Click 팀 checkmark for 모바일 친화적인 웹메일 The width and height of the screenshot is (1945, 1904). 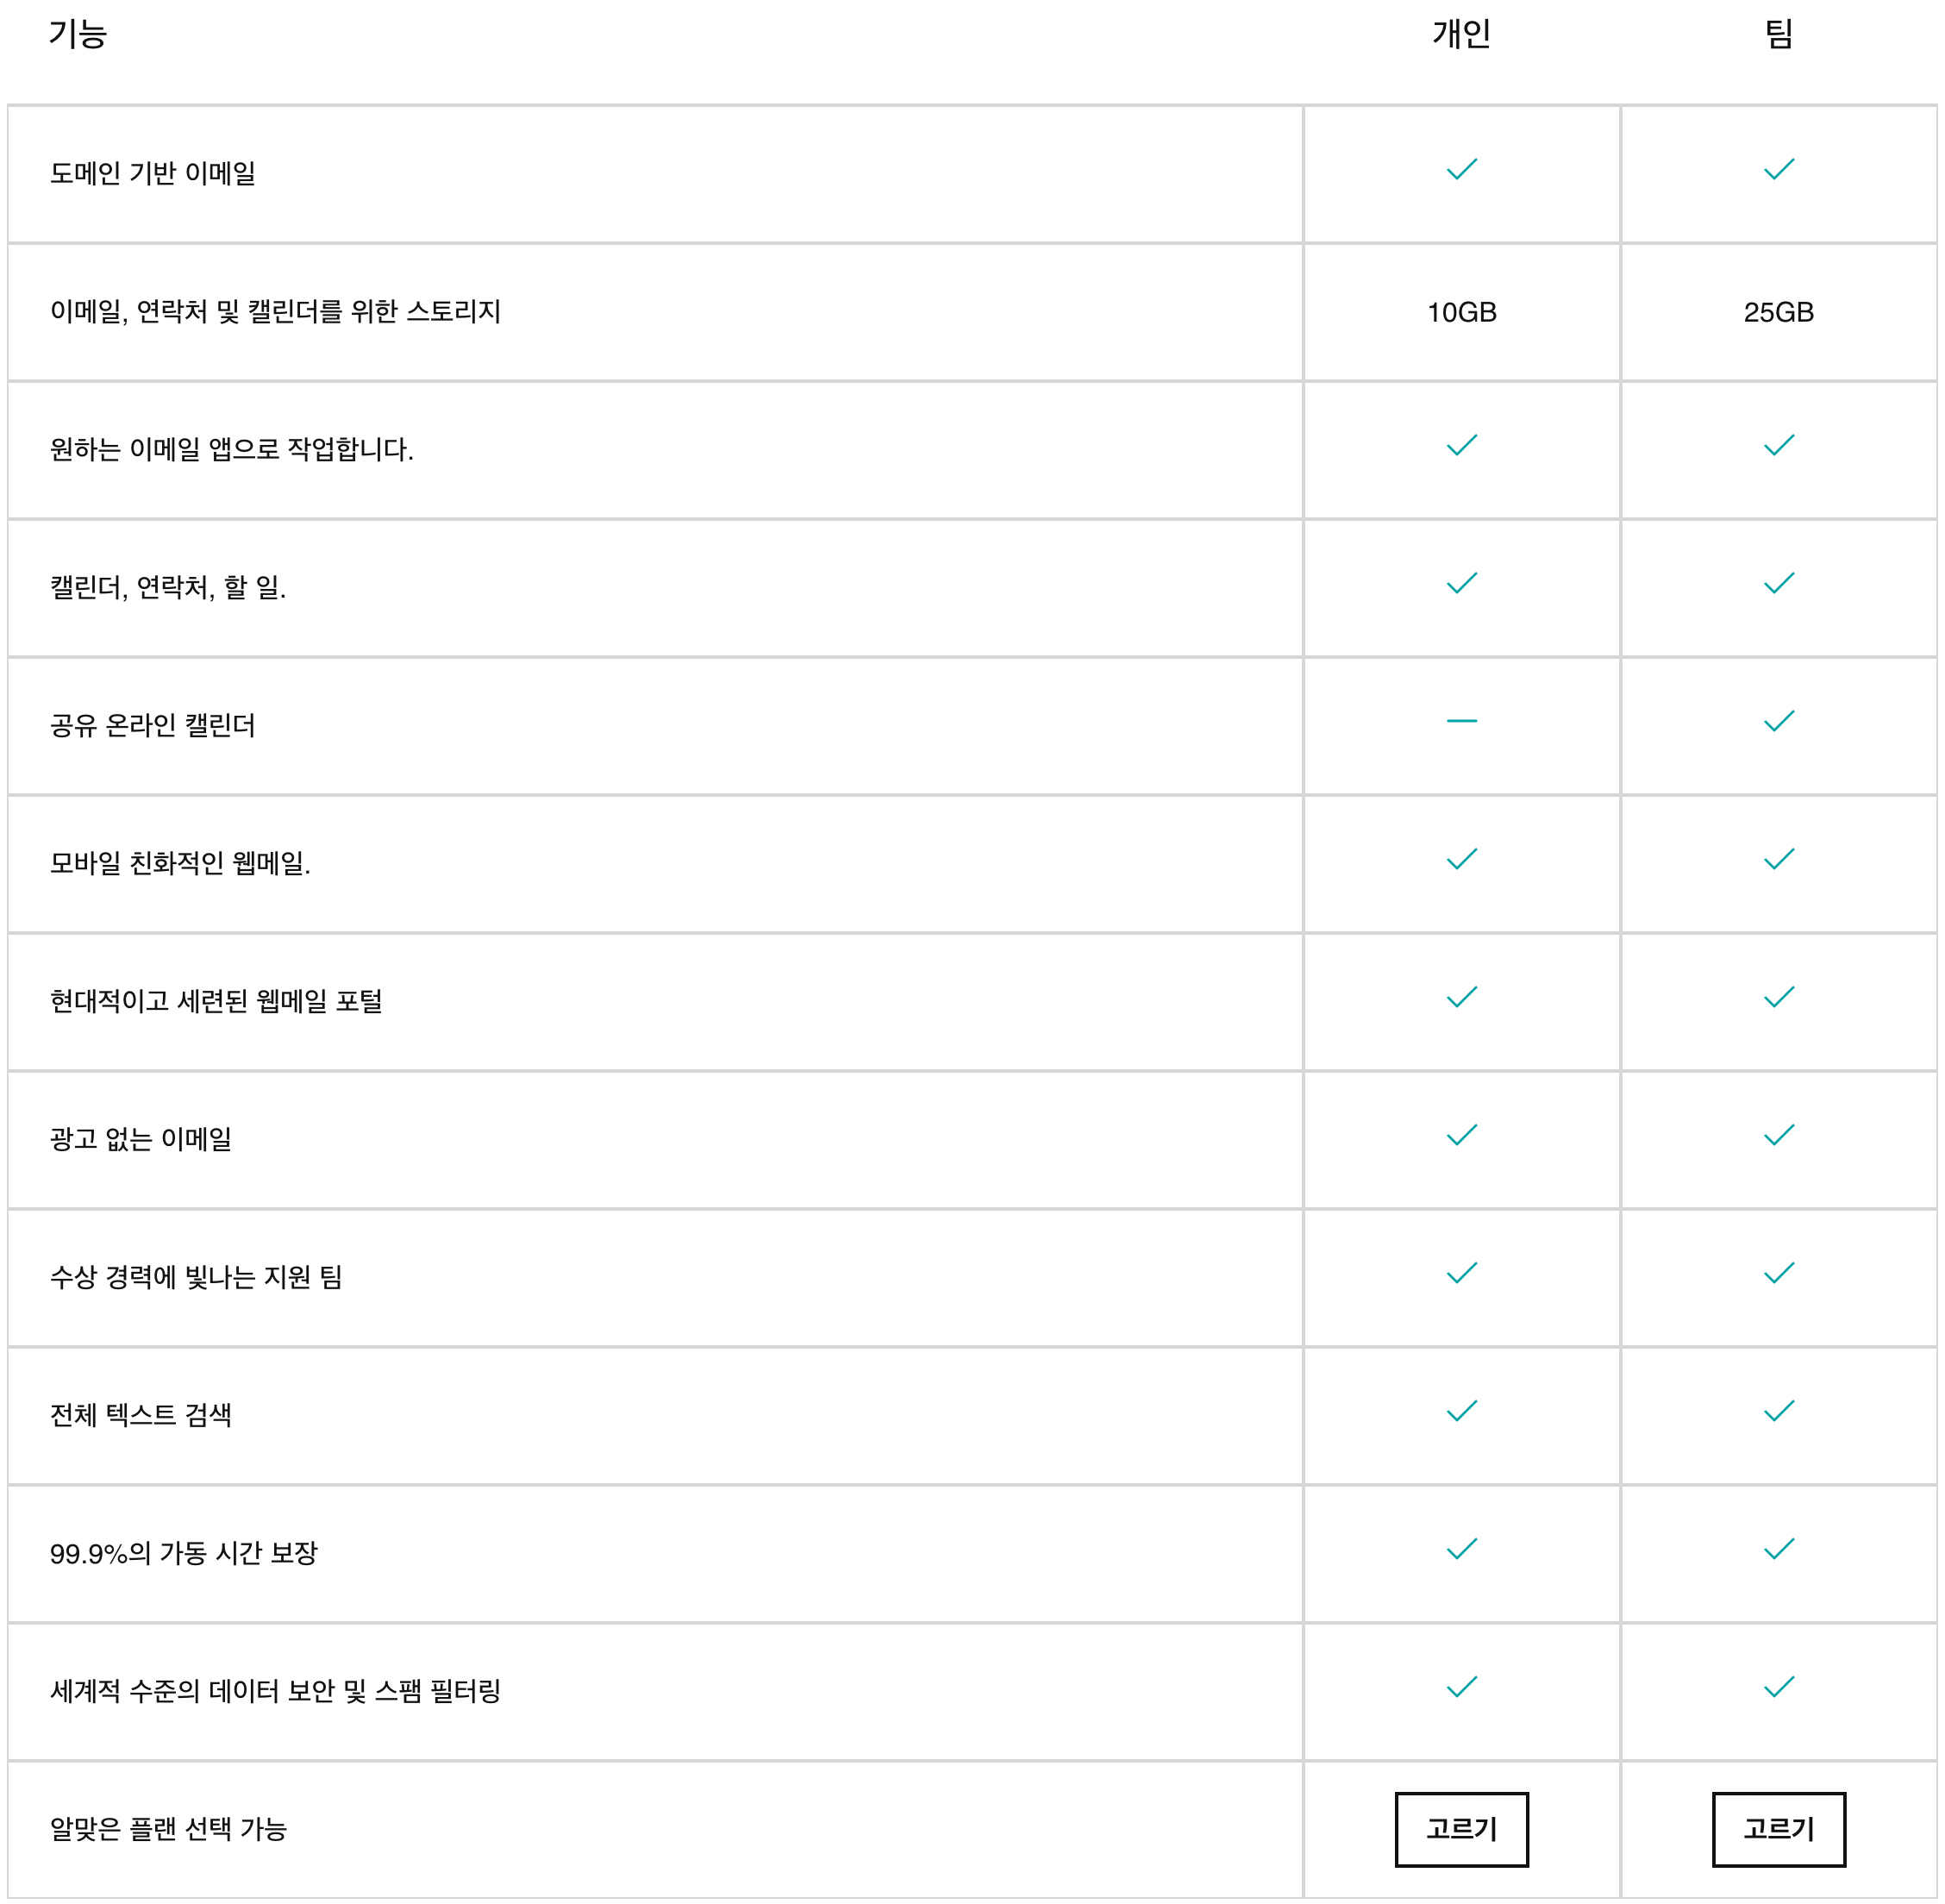pos(1778,859)
